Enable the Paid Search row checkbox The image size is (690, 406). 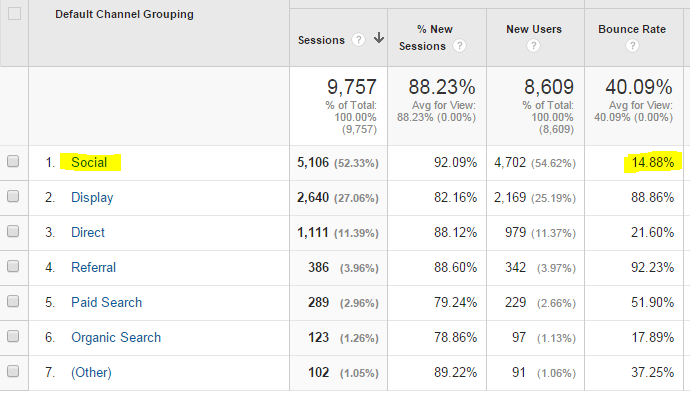click(13, 302)
